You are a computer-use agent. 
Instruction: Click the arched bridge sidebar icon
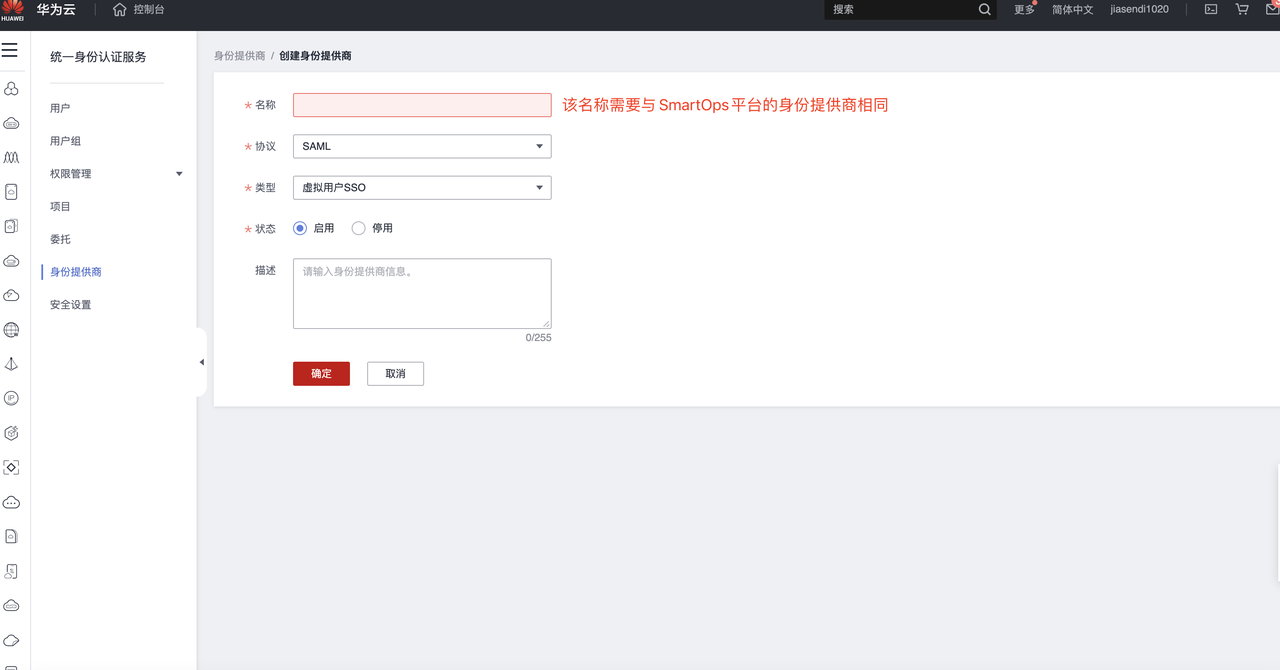tap(11, 158)
